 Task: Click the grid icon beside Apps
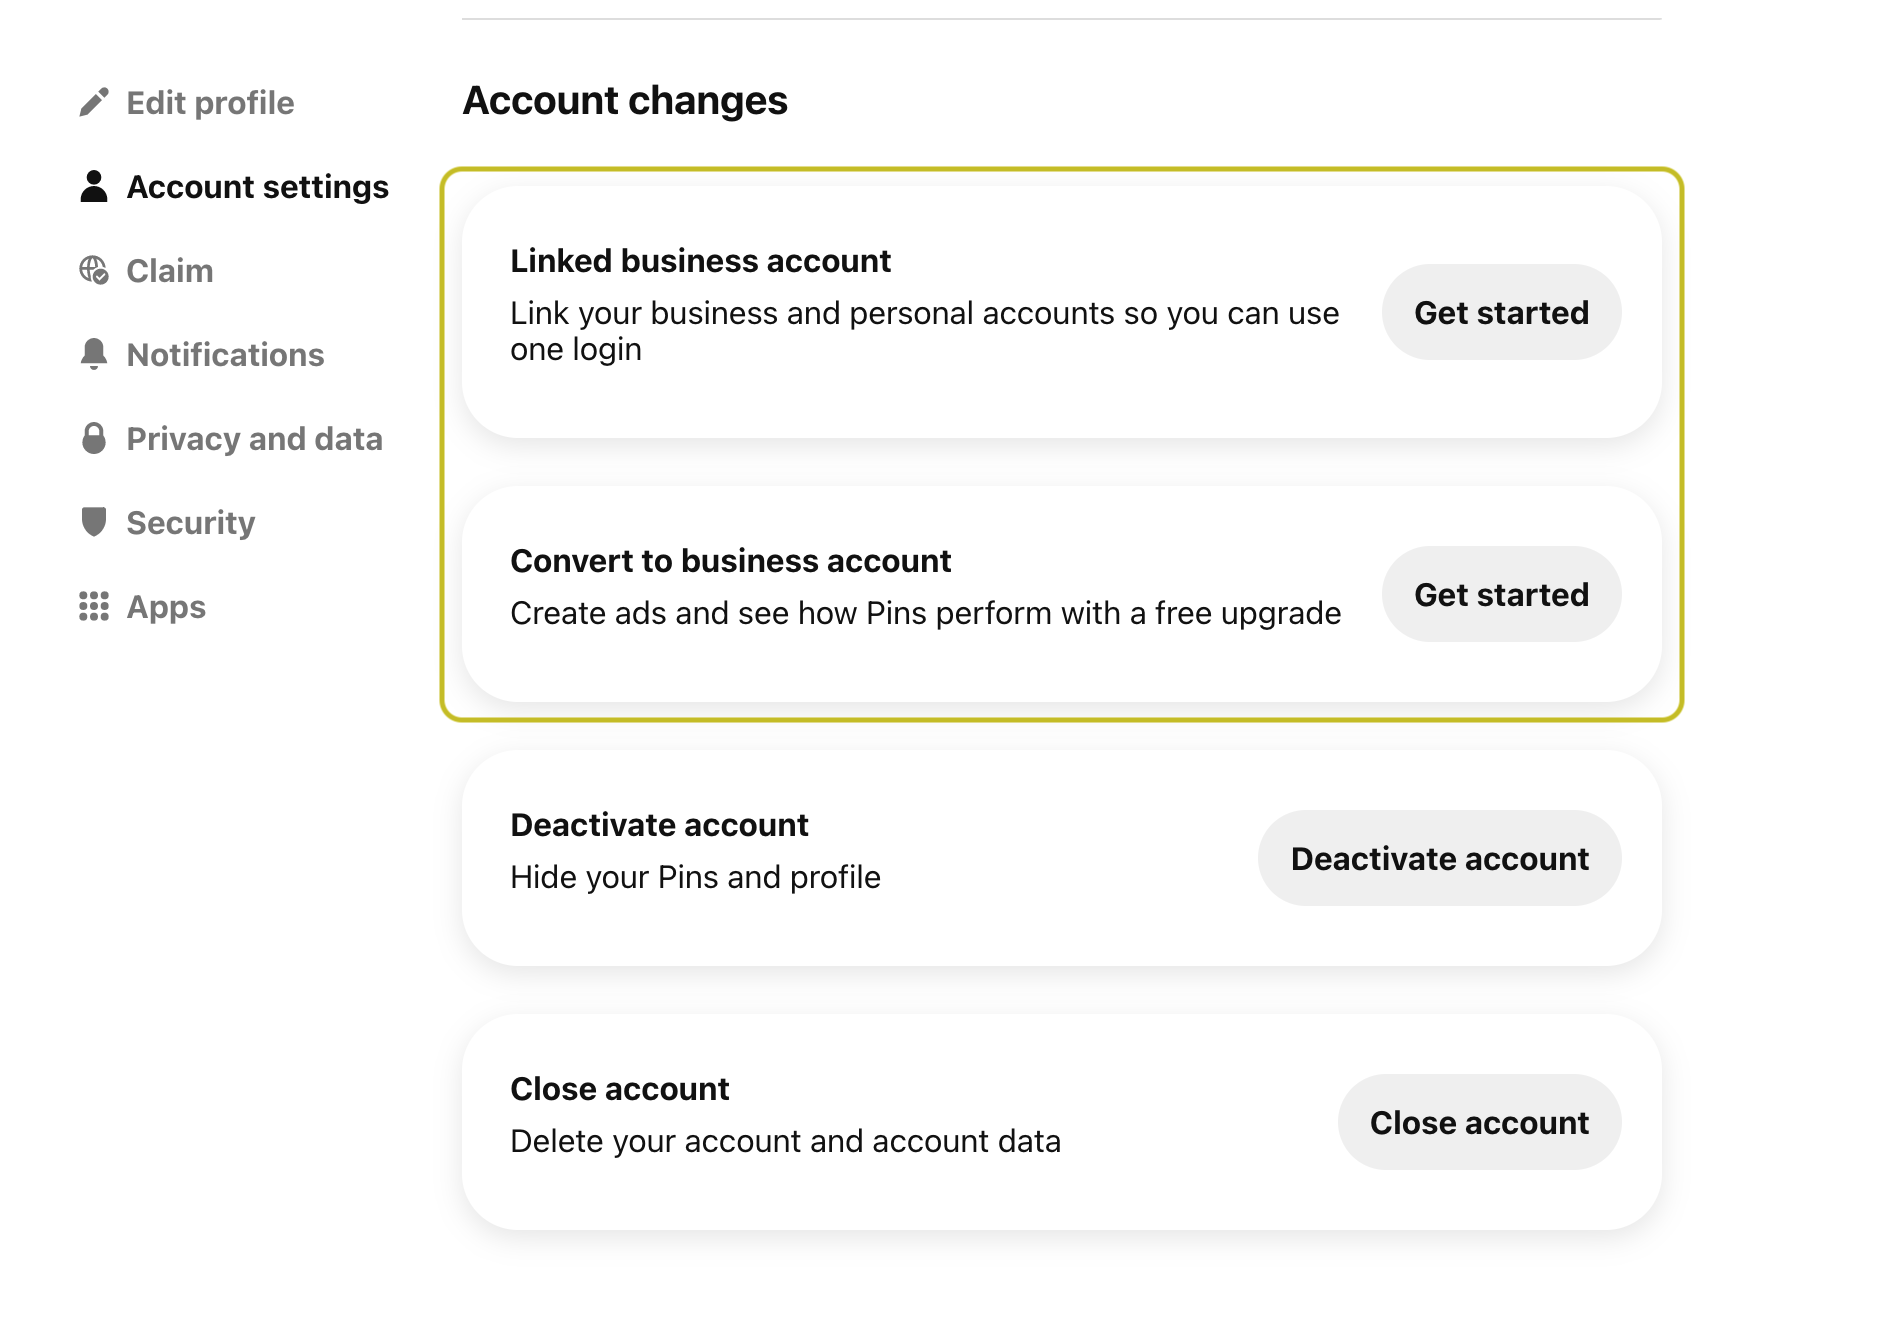(x=94, y=607)
